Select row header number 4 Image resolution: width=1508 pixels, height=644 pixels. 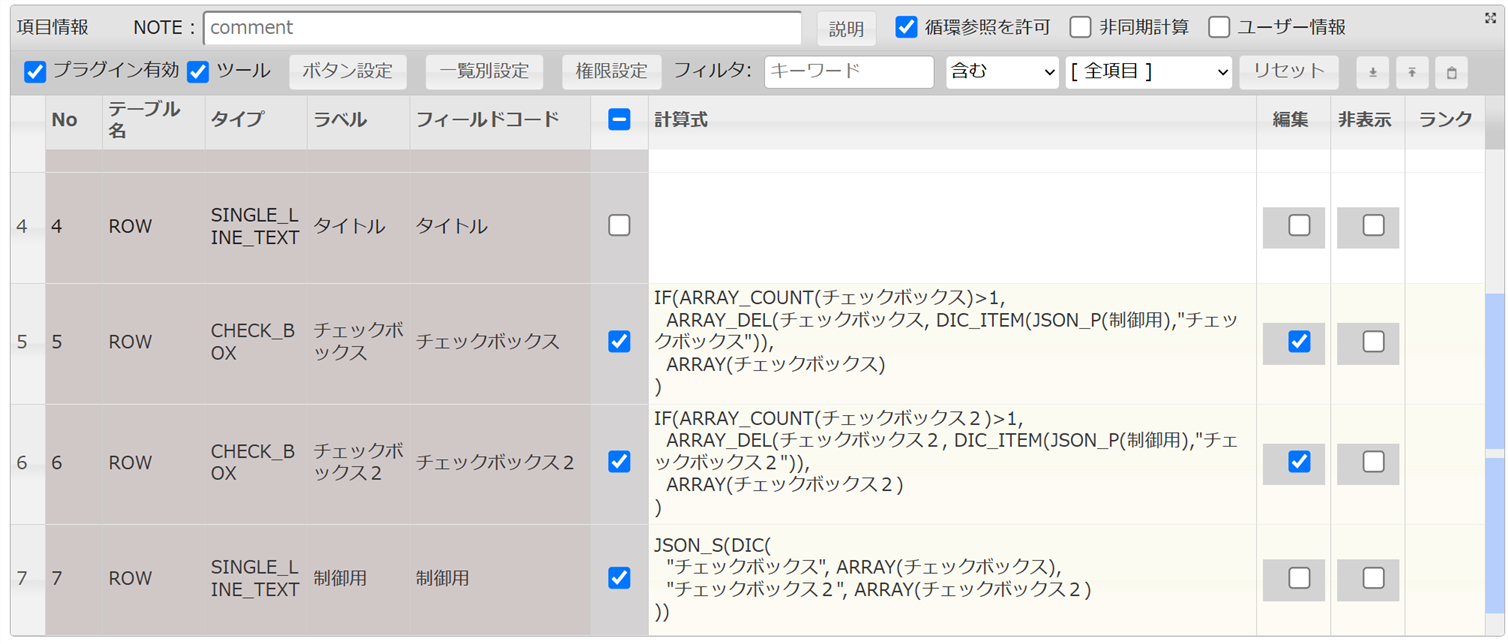27,227
